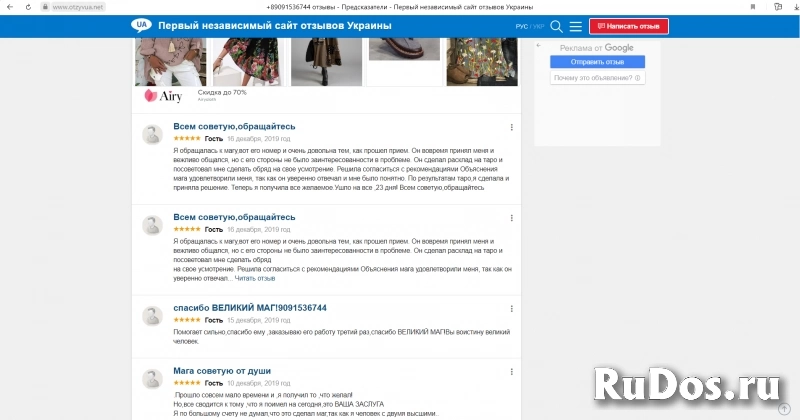Open the hamburger menu in header

point(575,26)
